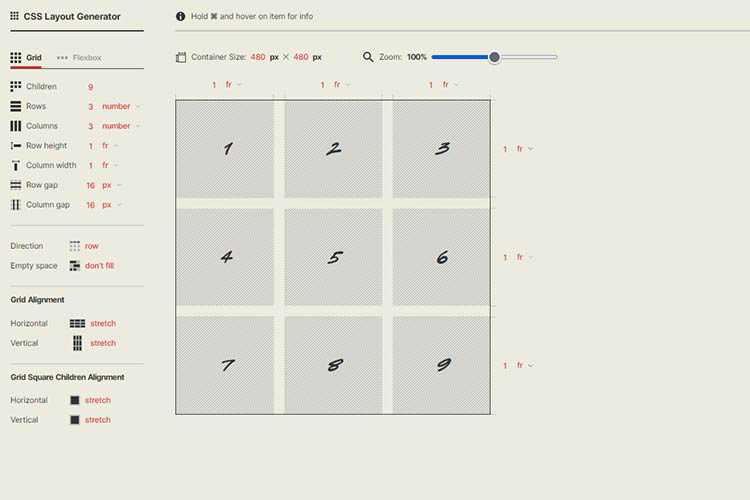Click the Zoom slider handle
750x500 pixels.
tap(494, 58)
